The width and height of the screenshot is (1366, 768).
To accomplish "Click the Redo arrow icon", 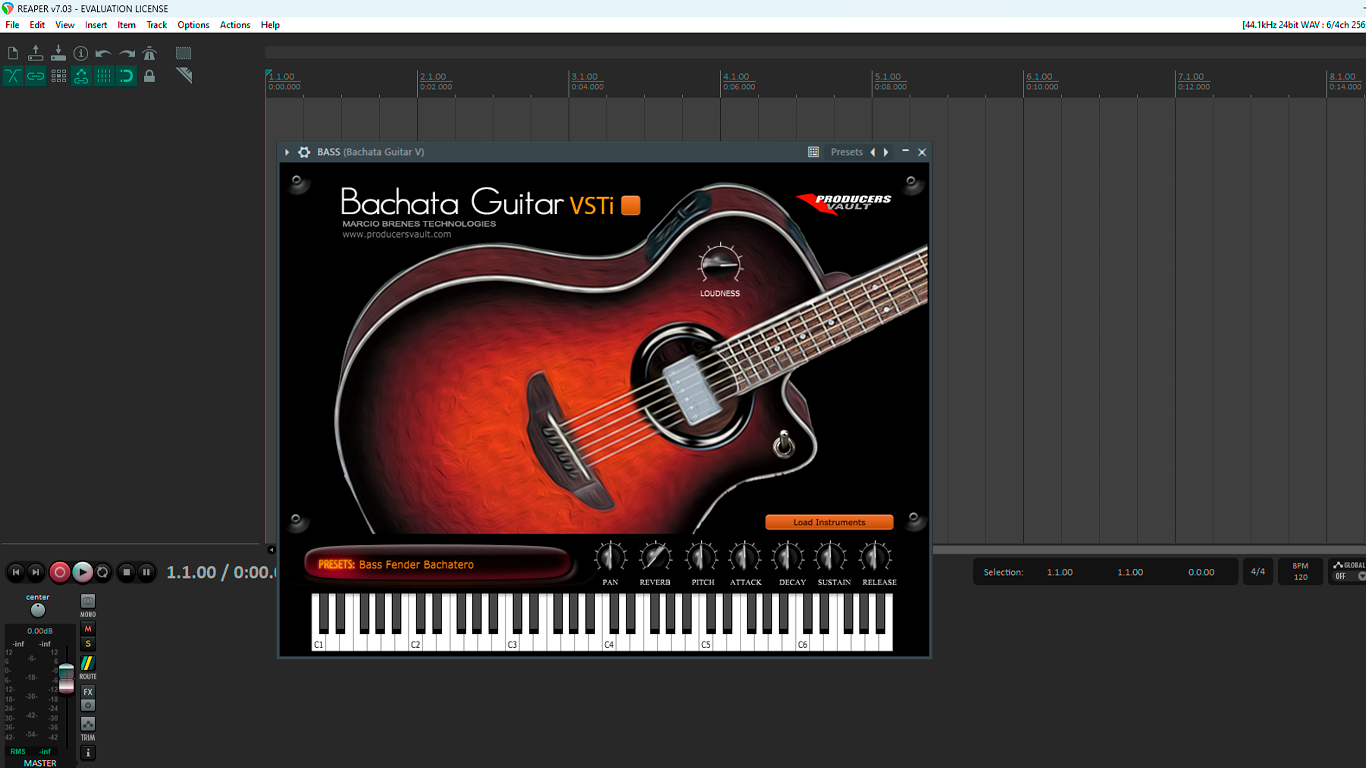I will 127,53.
